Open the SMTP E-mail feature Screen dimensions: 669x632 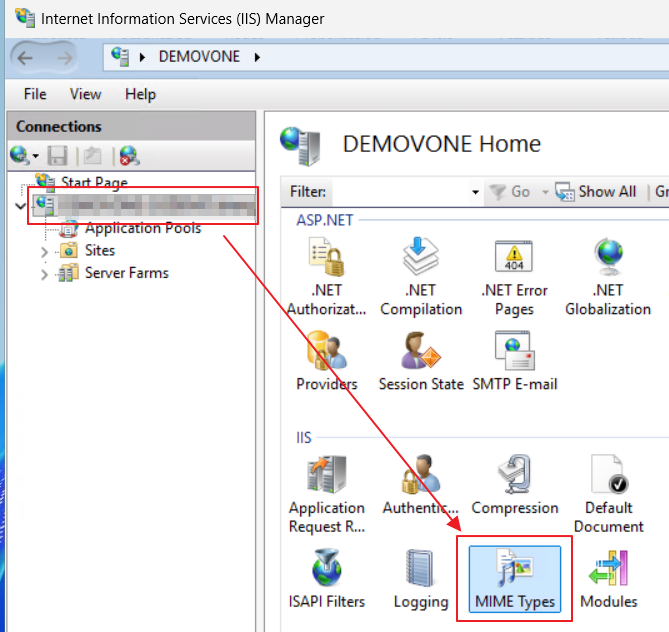[515, 361]
